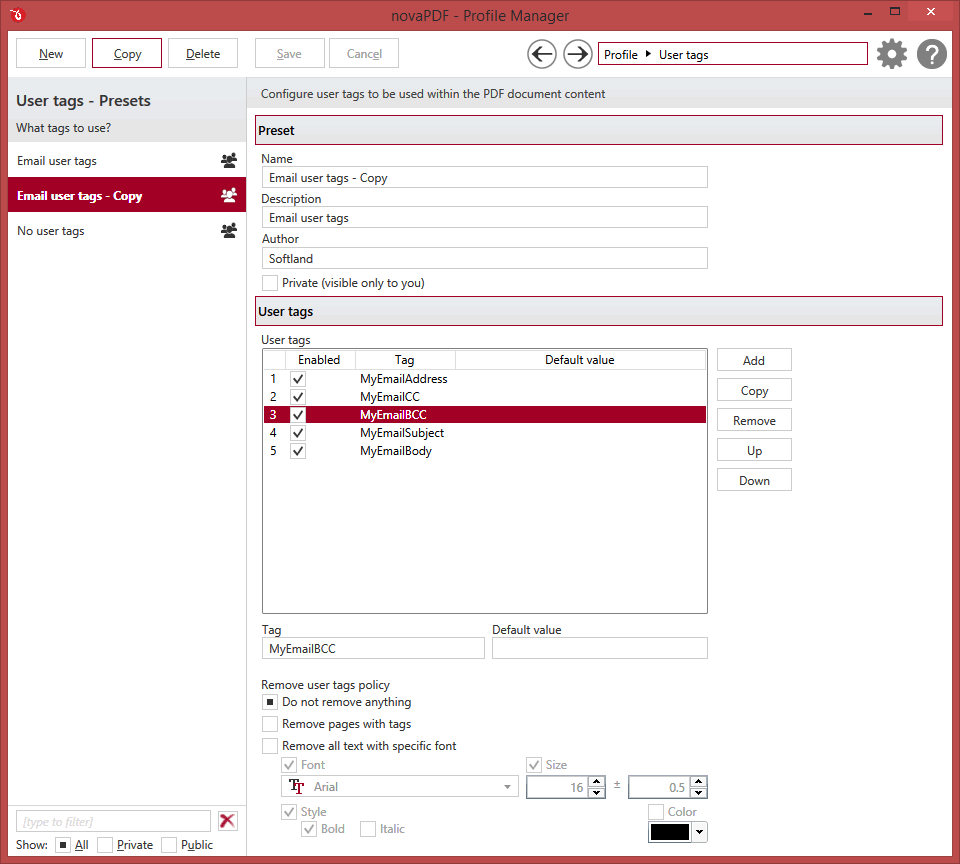This screenshot has width=960, height=864.
Task: Increase font size 16 with up arrow
Action: click(x=596, y=781)
